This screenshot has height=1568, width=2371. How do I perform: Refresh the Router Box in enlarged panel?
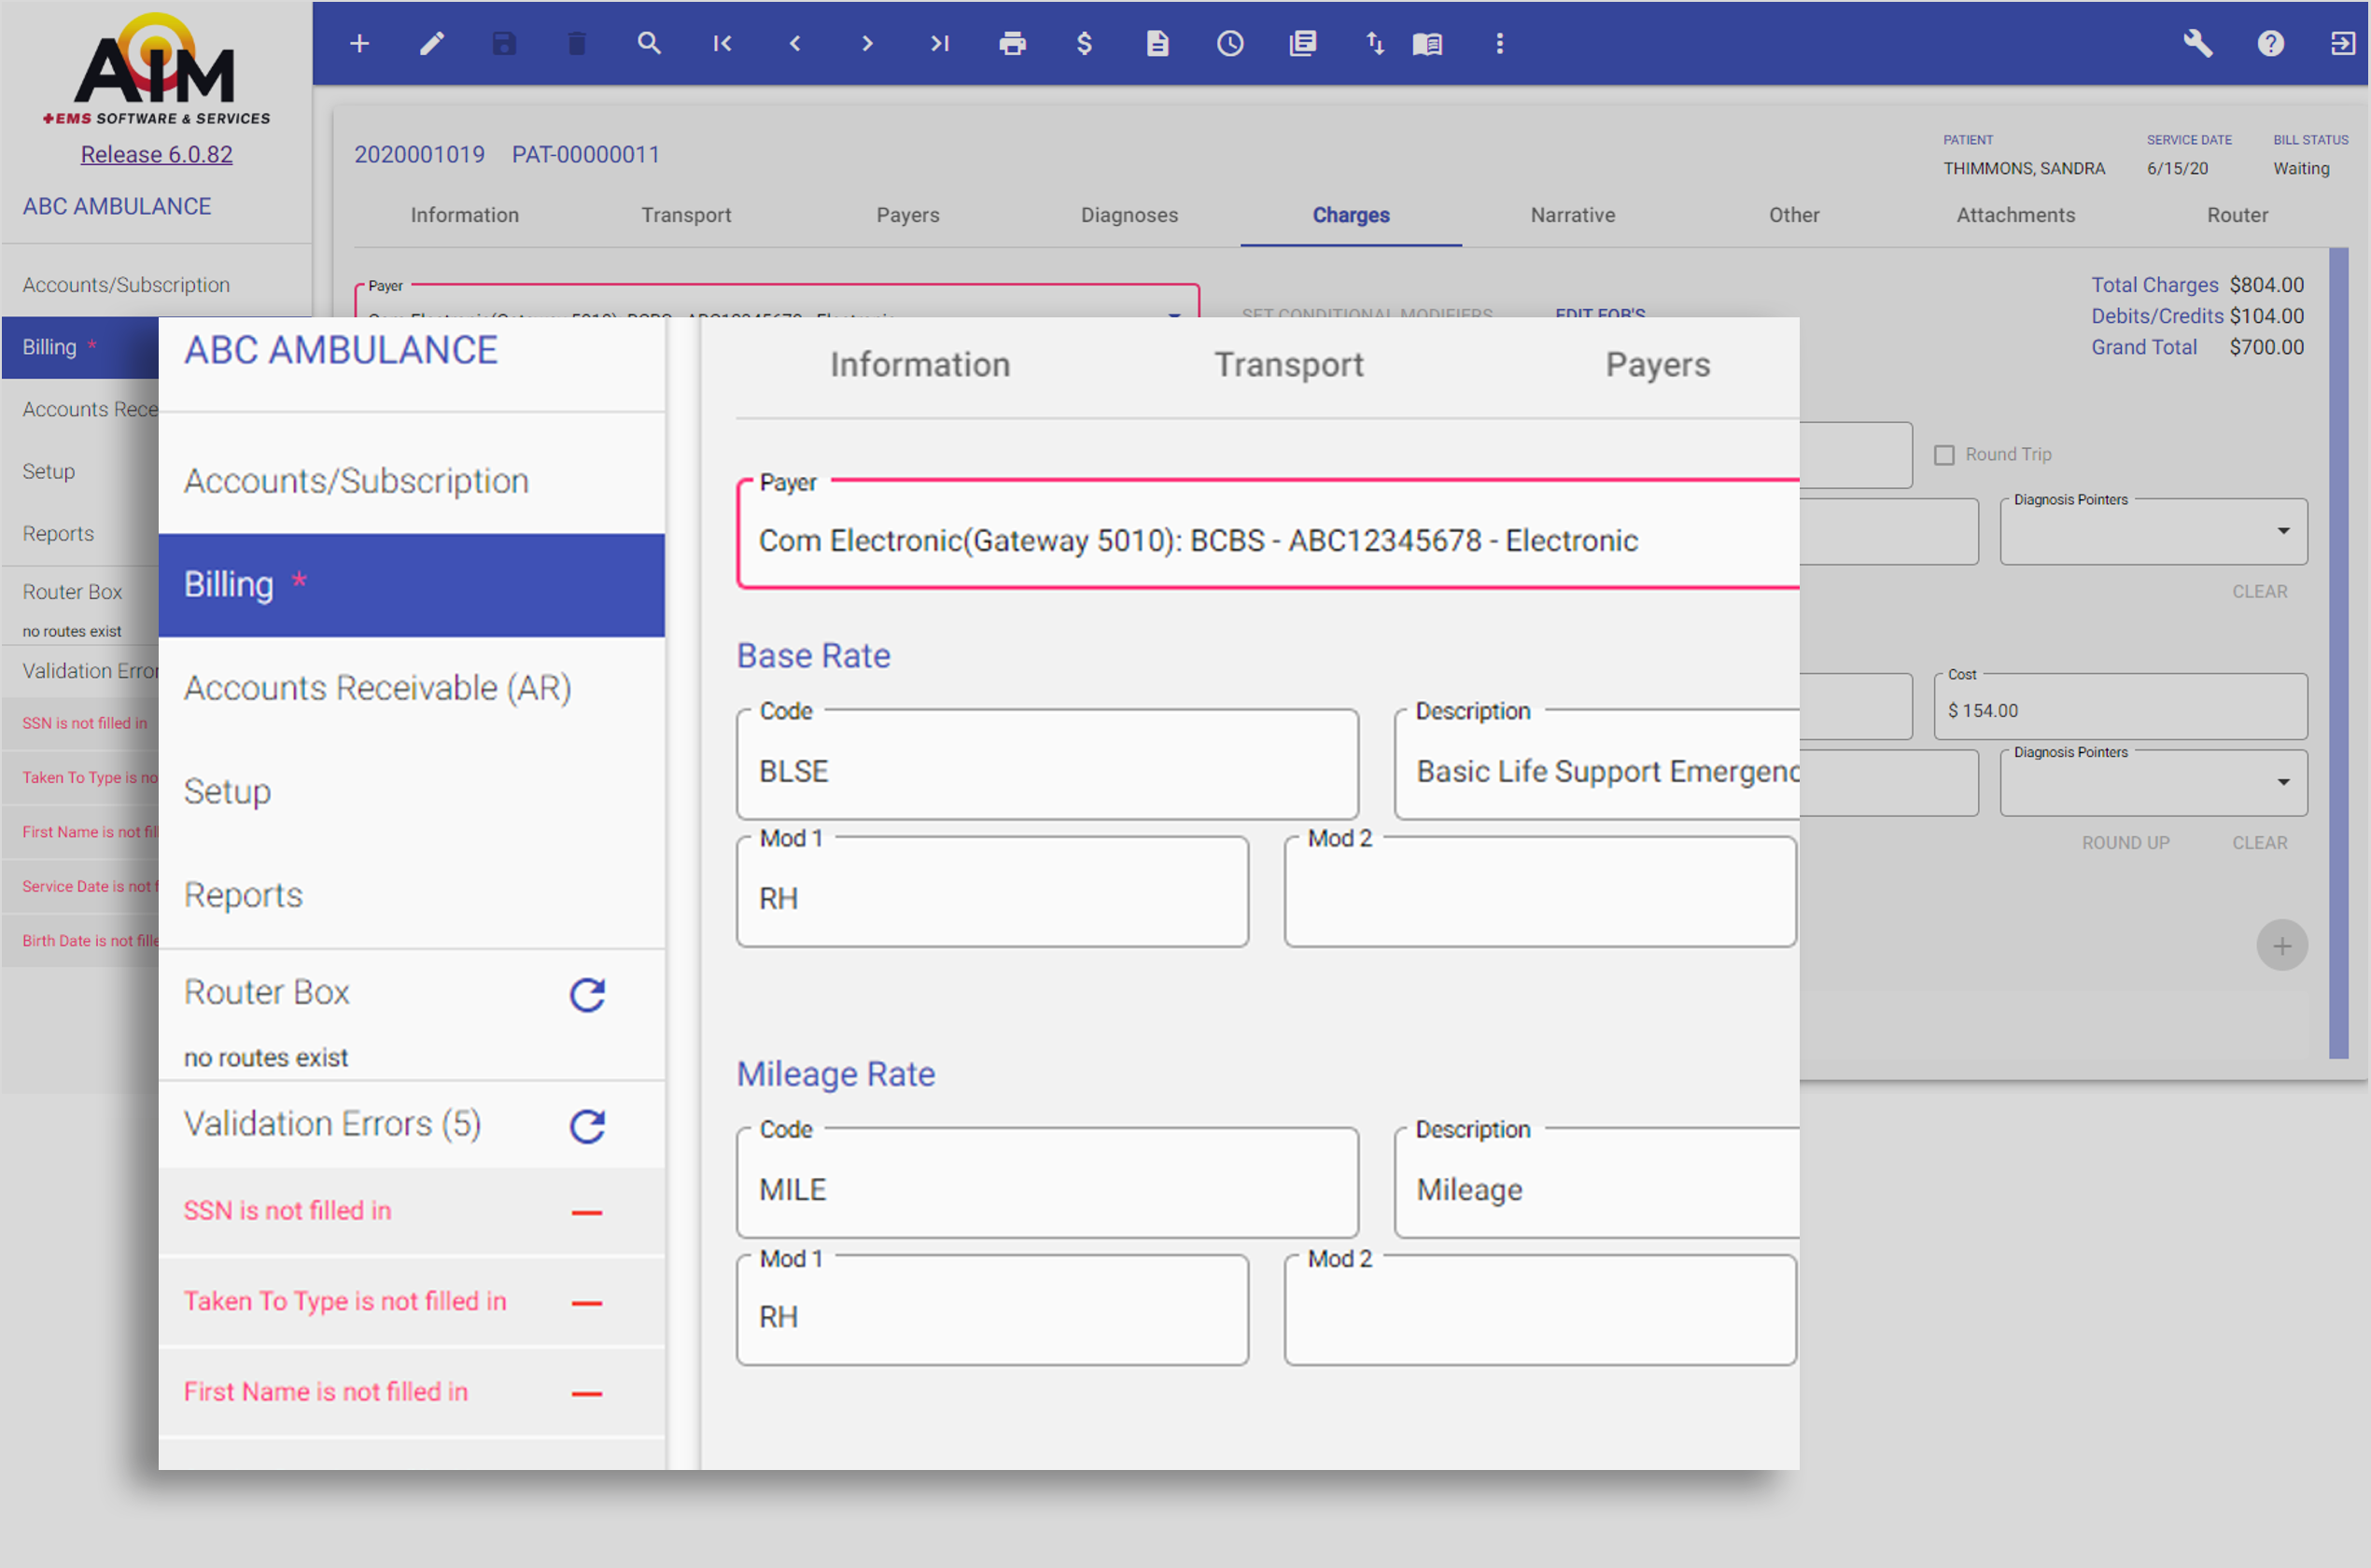tap(587, 994)
